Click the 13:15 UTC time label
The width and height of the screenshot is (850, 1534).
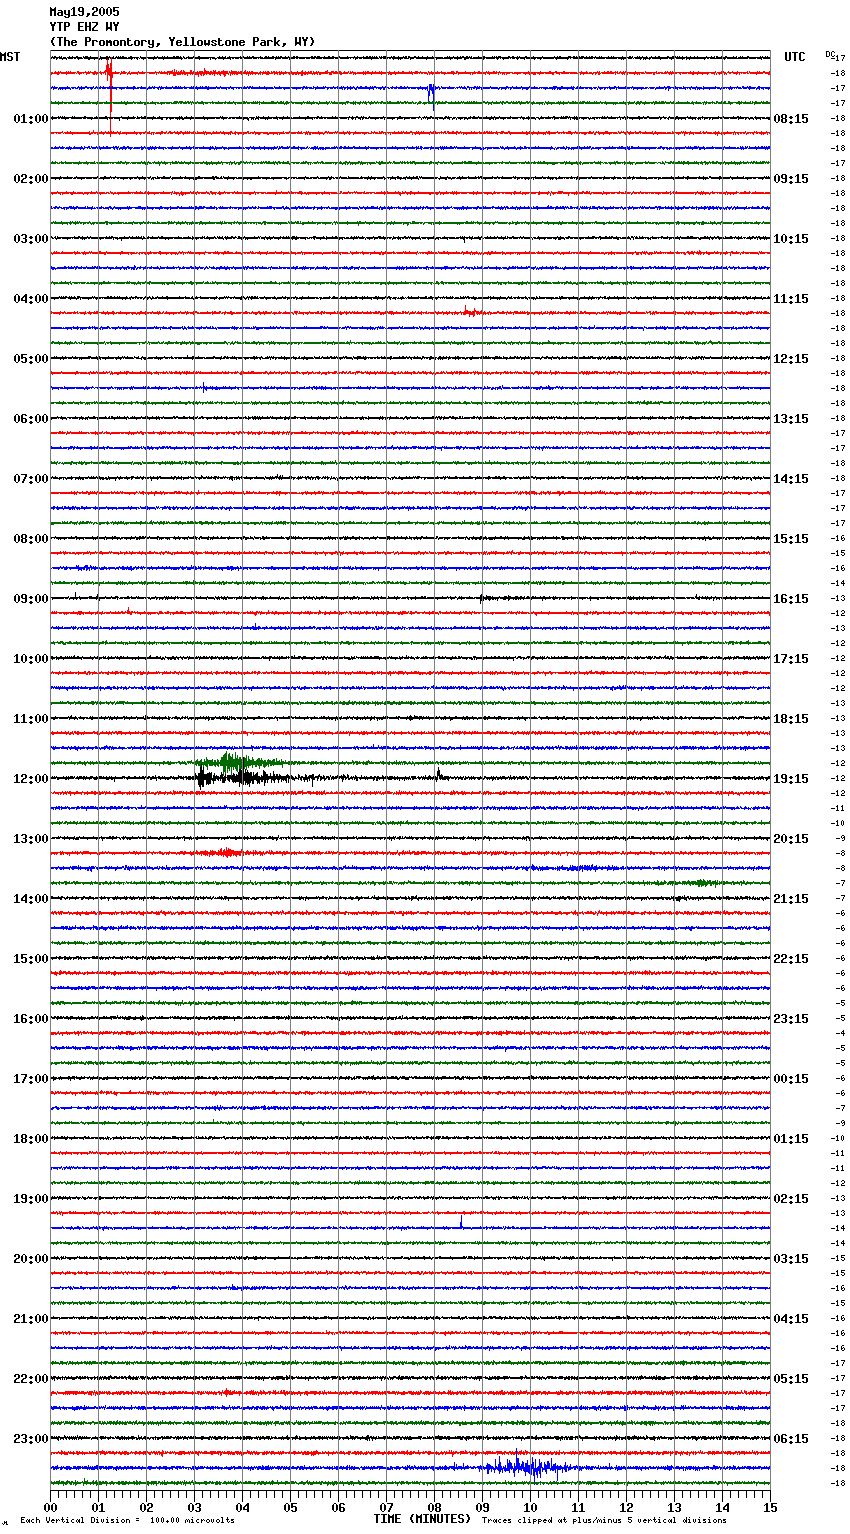point(791,419)
